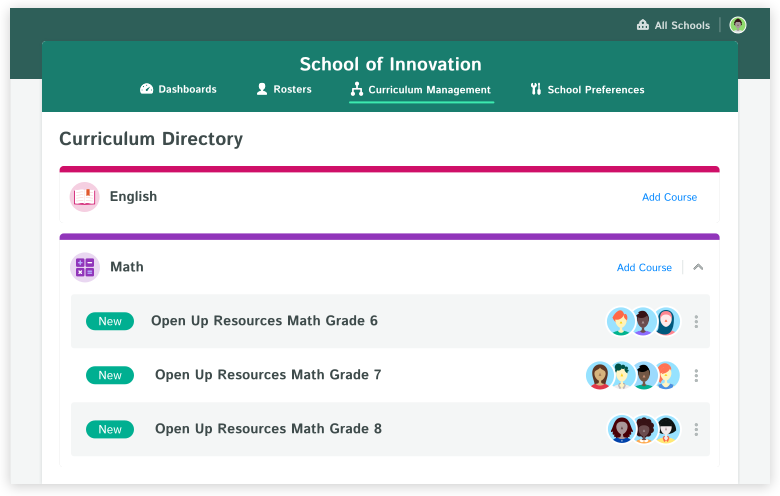Image resolution: width=780 pixels, height=496 pixels.
Task: Click the New badge on Grade 8
Action: click(110, 429)
